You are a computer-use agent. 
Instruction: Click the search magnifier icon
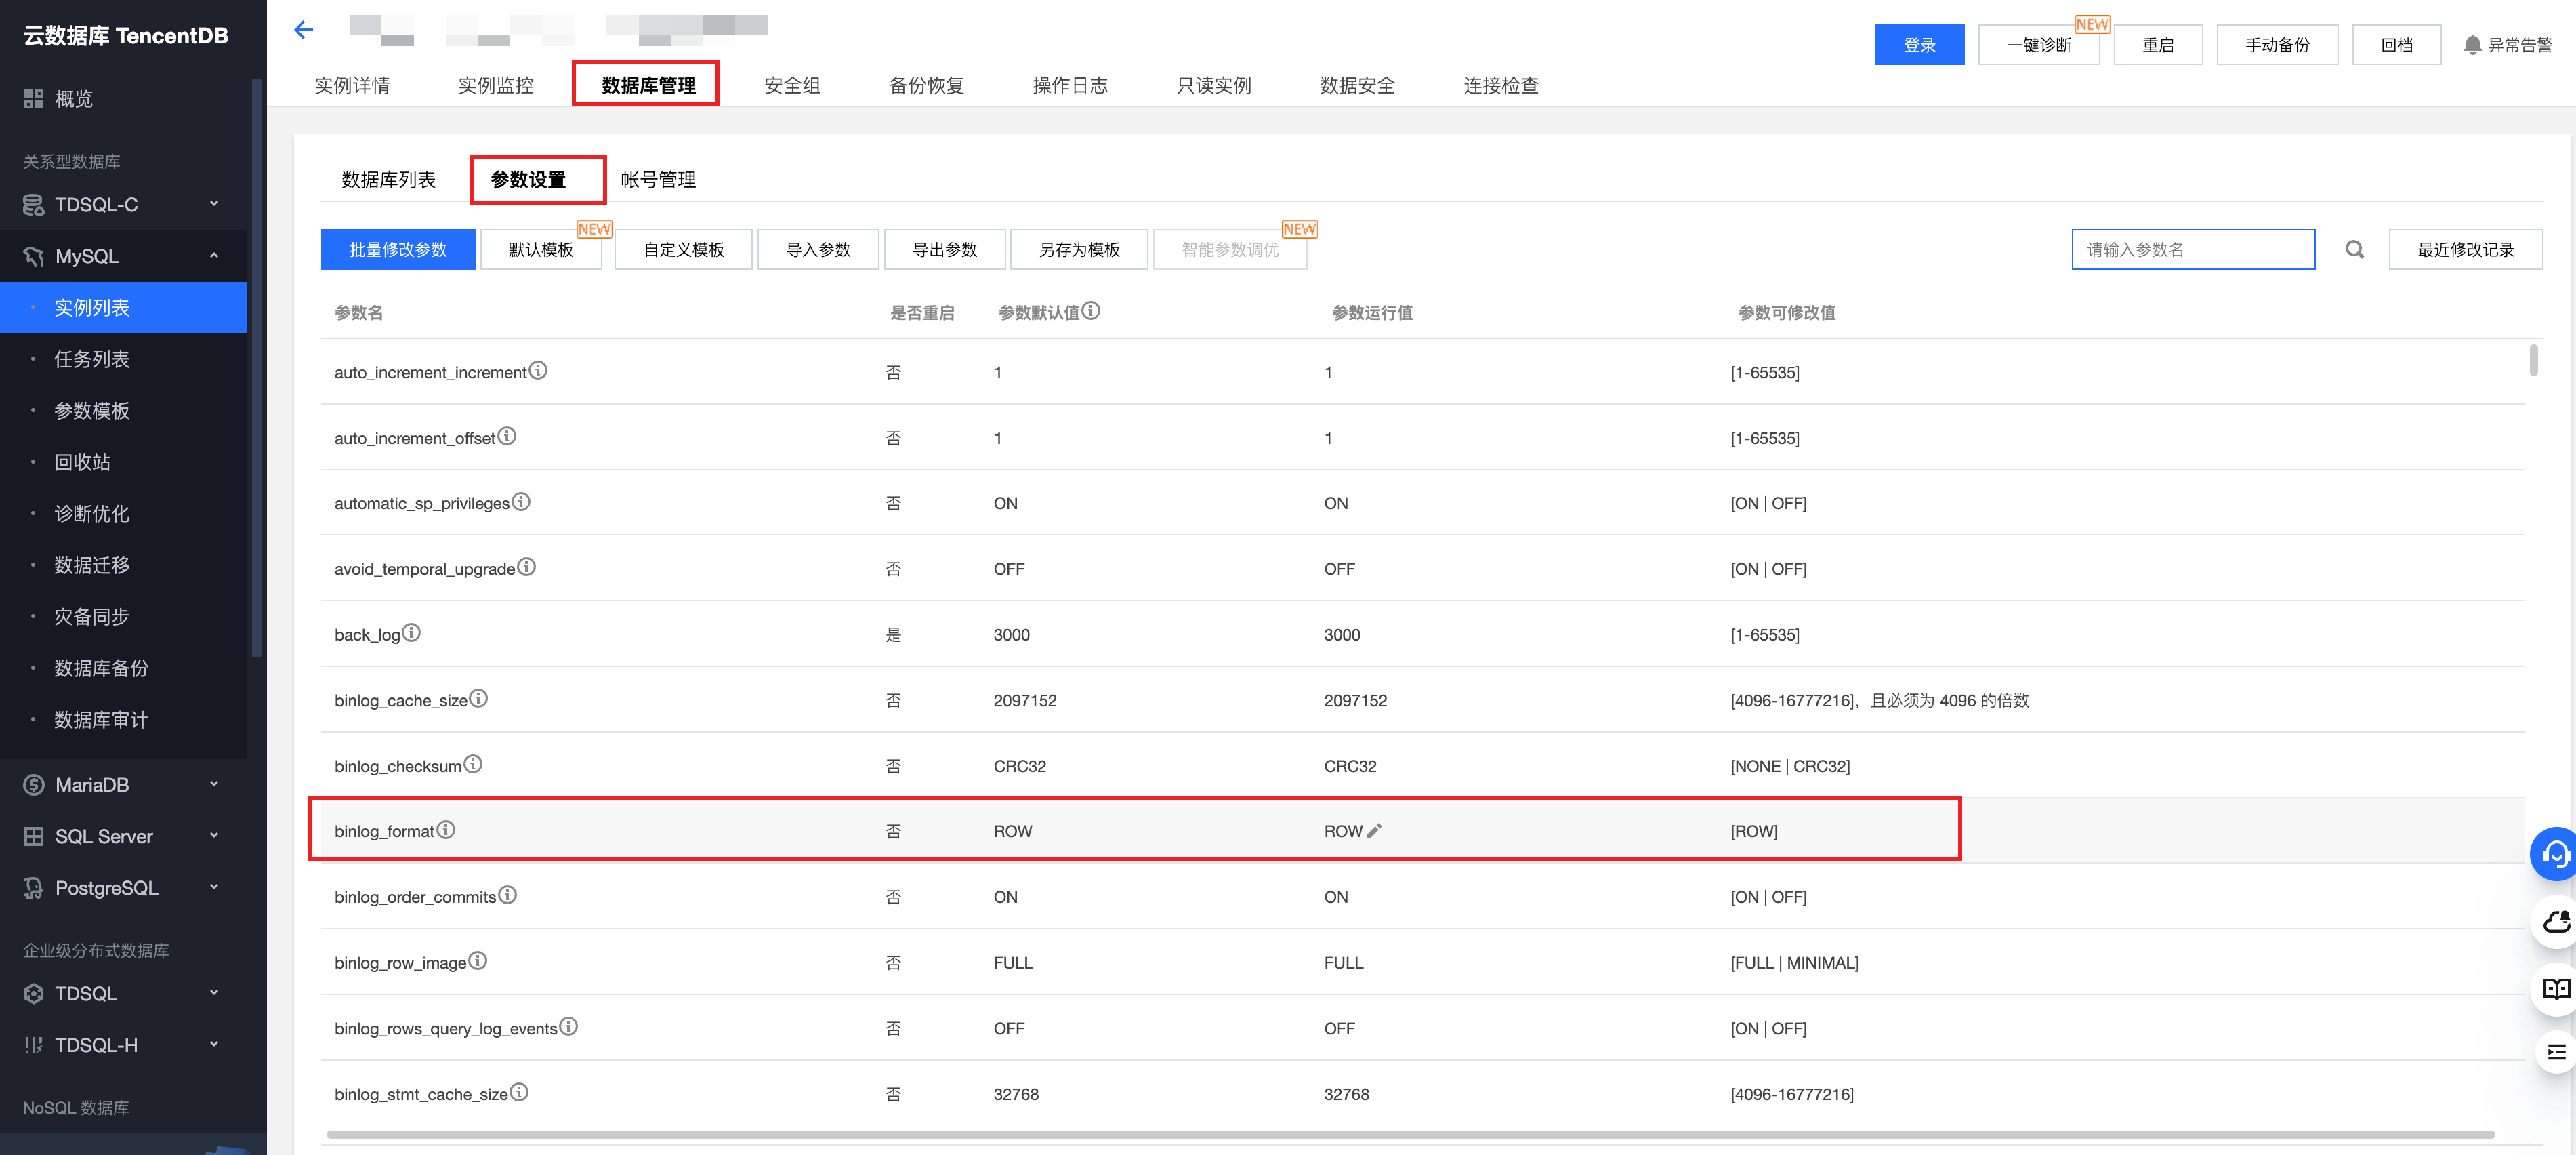pyautogui.click(x=2354, y=250)
